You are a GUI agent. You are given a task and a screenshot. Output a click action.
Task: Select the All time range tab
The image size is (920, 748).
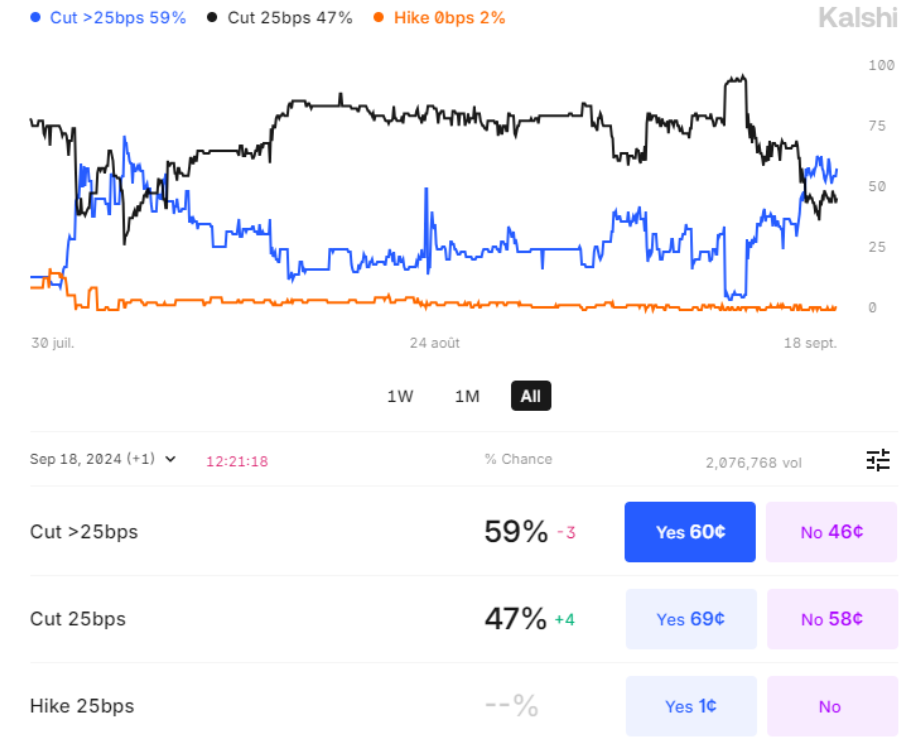tap(530, 396)
